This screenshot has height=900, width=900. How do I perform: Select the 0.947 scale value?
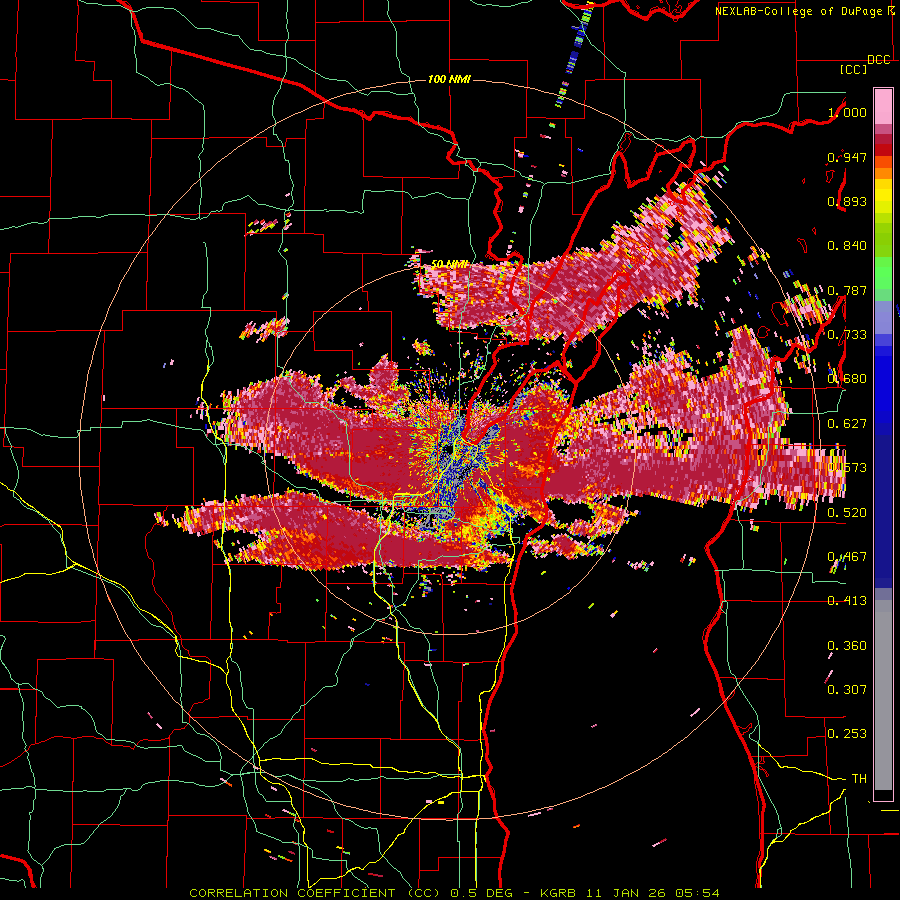(847, 157)
